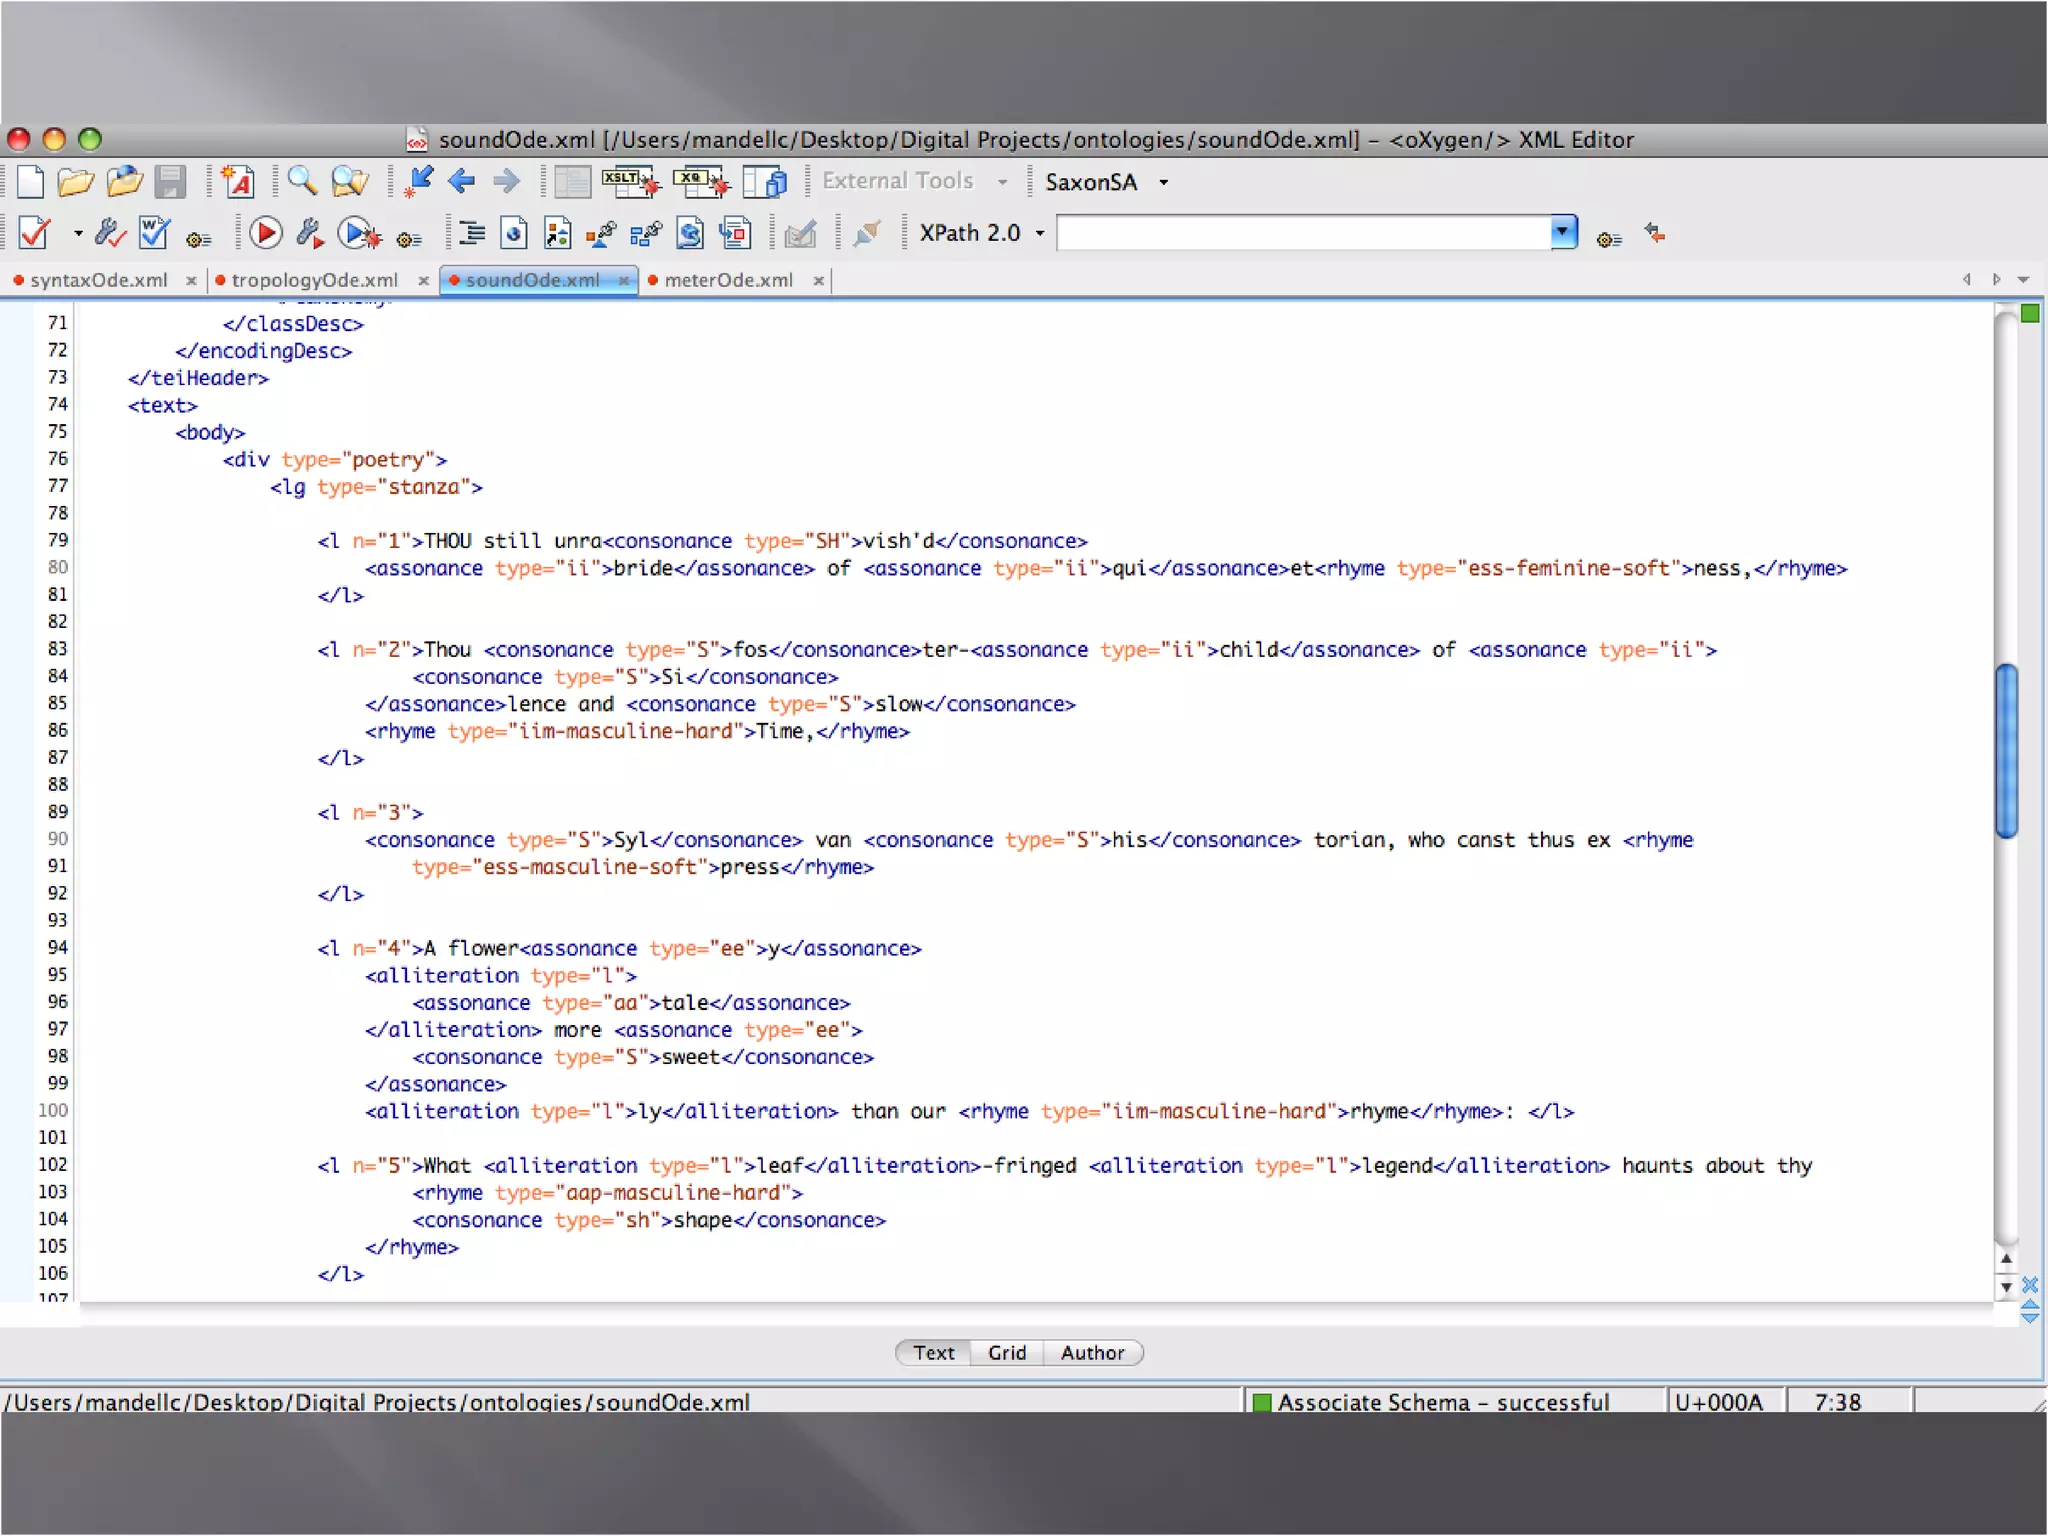The height and width of the screenshot is (1536, 2048).
Task: Click the Validate document red checkmark icon
Action: point(34,234)
